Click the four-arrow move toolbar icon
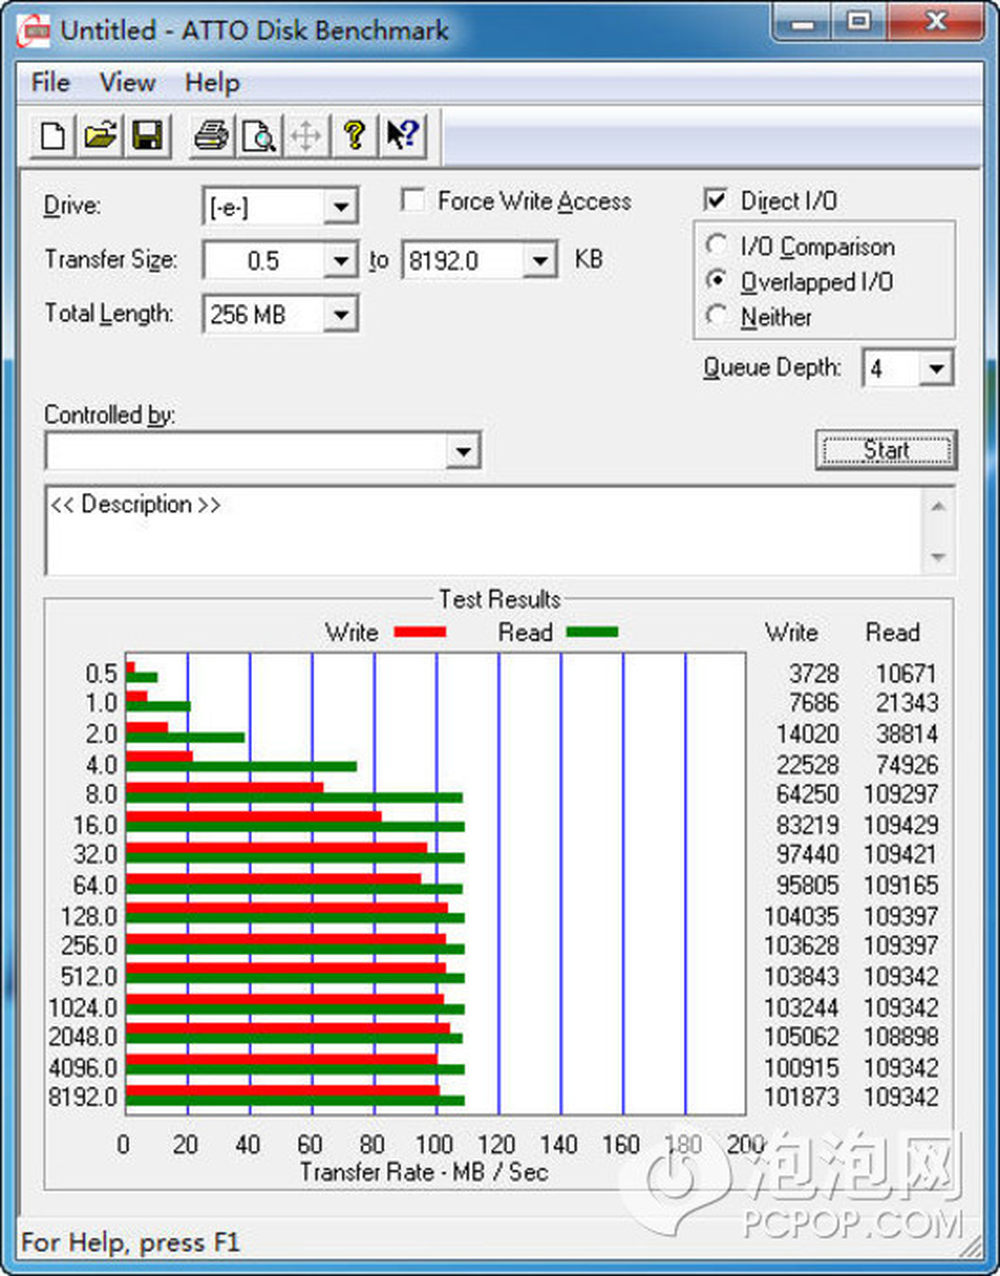 pyautogui.click(x=306, y=135)
